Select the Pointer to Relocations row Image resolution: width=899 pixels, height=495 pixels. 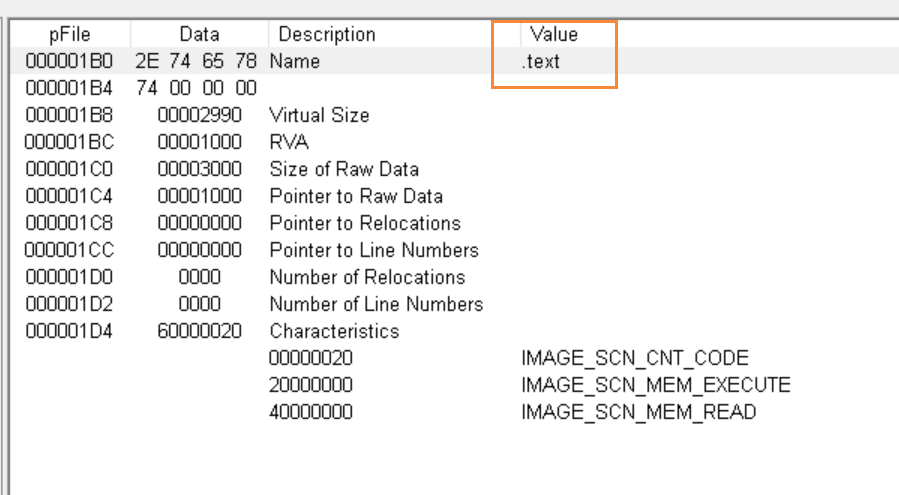(365, 223)
